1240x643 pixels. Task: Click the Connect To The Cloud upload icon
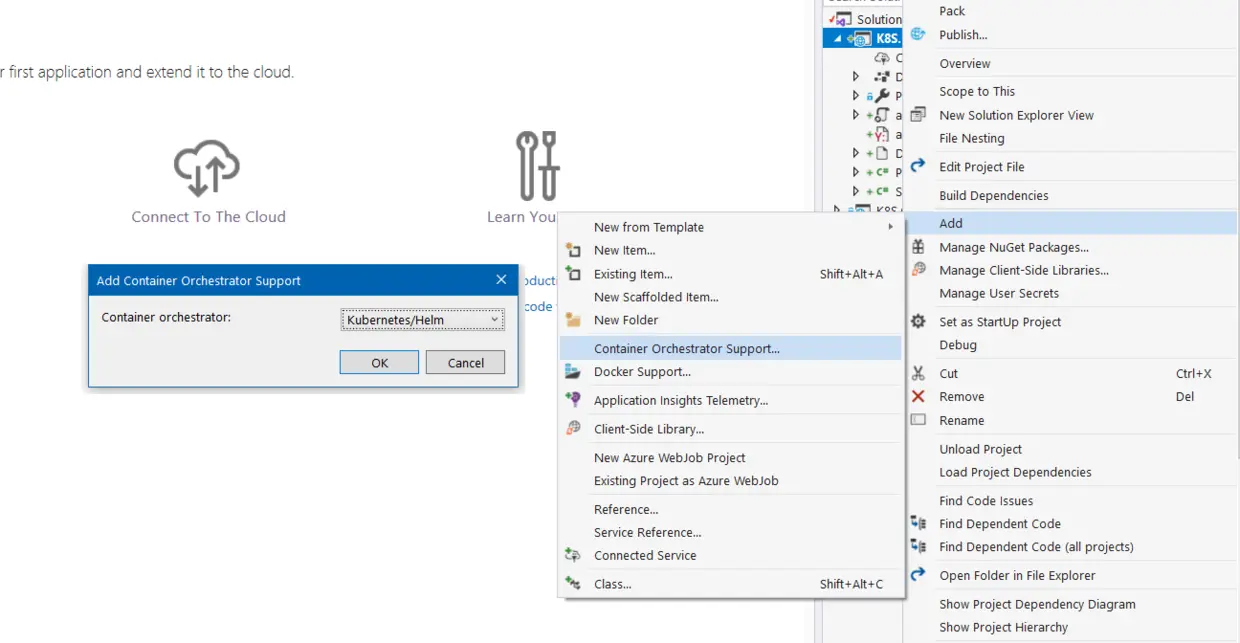pyautogui.click(x=207, y=167)
